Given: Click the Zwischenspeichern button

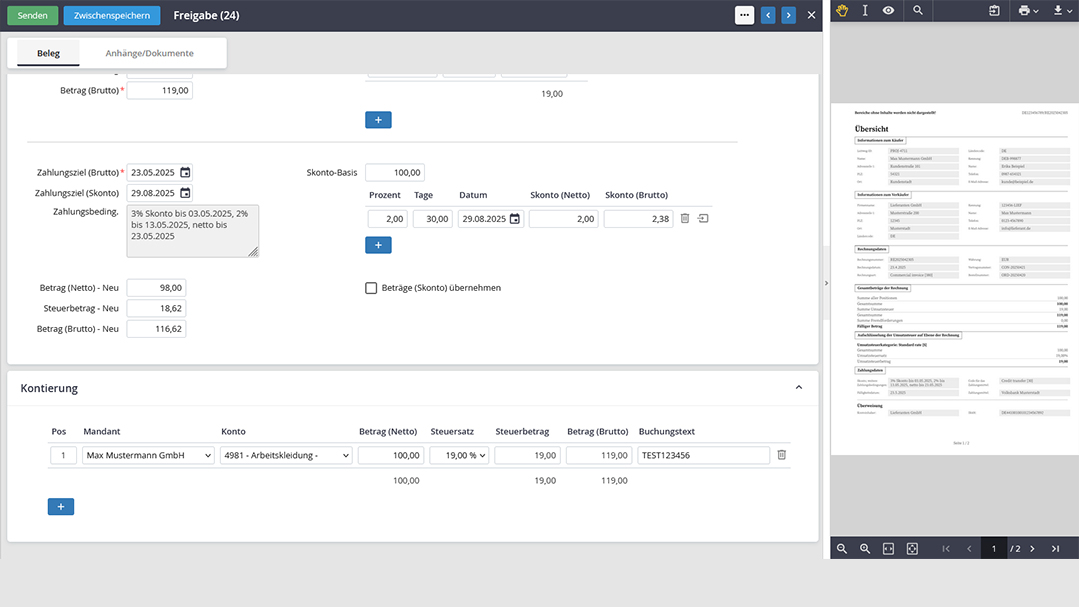Looking at the screenshot, I should [x=111, y=15].
